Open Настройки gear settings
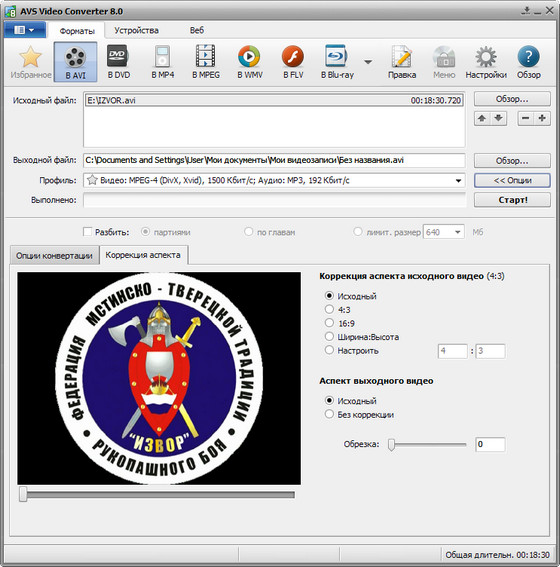Image resolution: width=560 pixels, height=567 pixels. pos(486,62)
